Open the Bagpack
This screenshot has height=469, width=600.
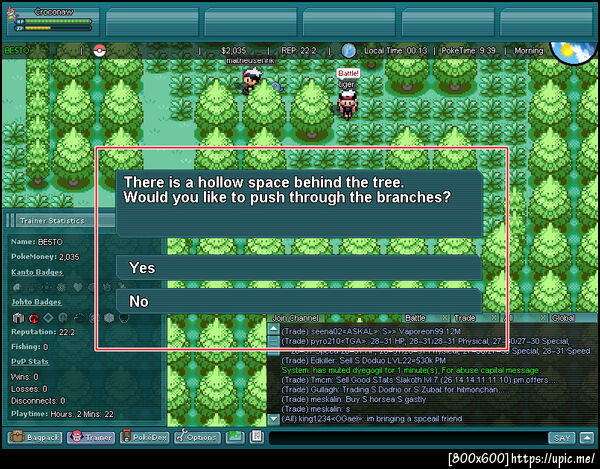tap(34, 437)
